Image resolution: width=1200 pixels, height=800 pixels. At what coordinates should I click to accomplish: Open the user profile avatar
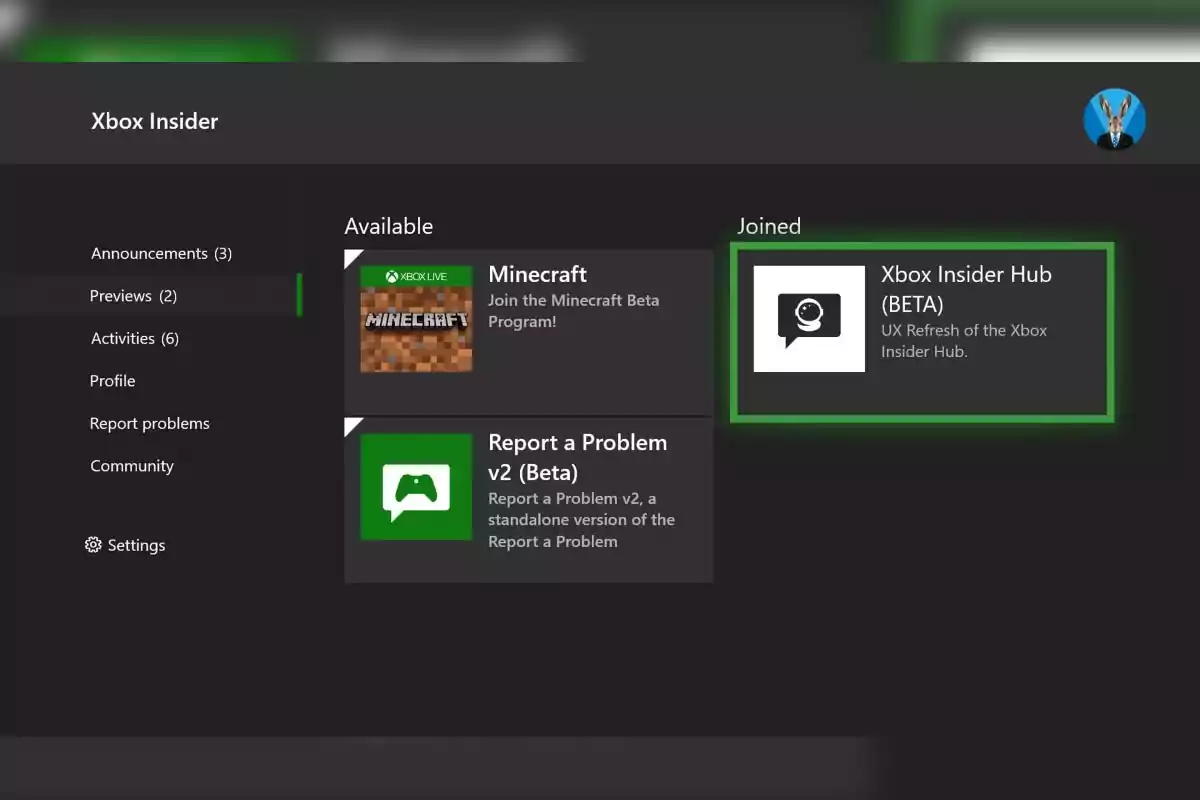[1114, 119]
